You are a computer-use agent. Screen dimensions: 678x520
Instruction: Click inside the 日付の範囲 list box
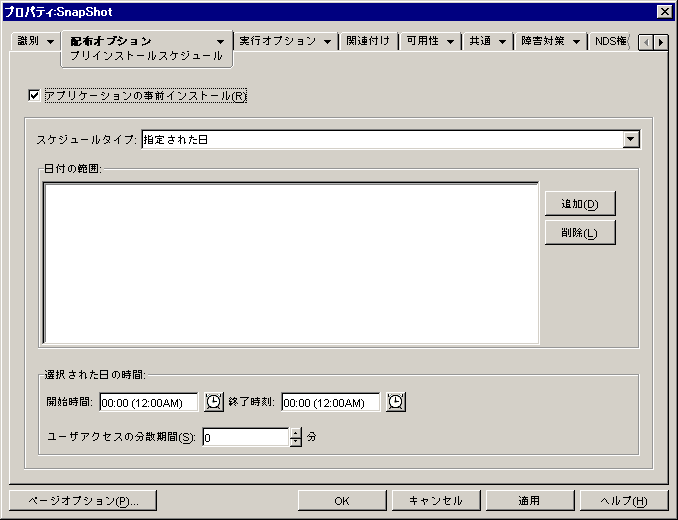click(x=291, y=263)
